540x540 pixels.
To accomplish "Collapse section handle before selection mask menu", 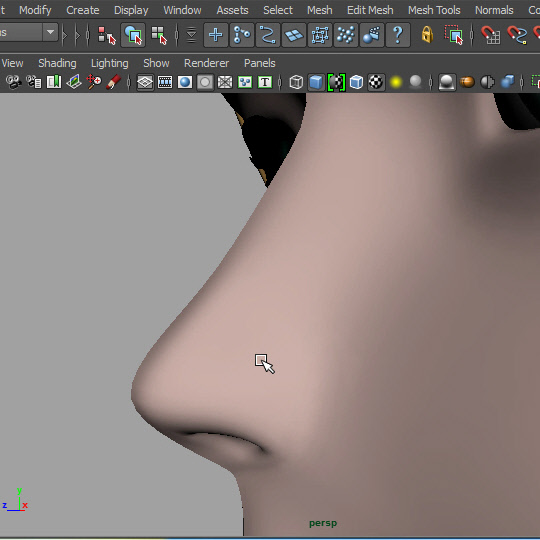I will tap(177, 35).
